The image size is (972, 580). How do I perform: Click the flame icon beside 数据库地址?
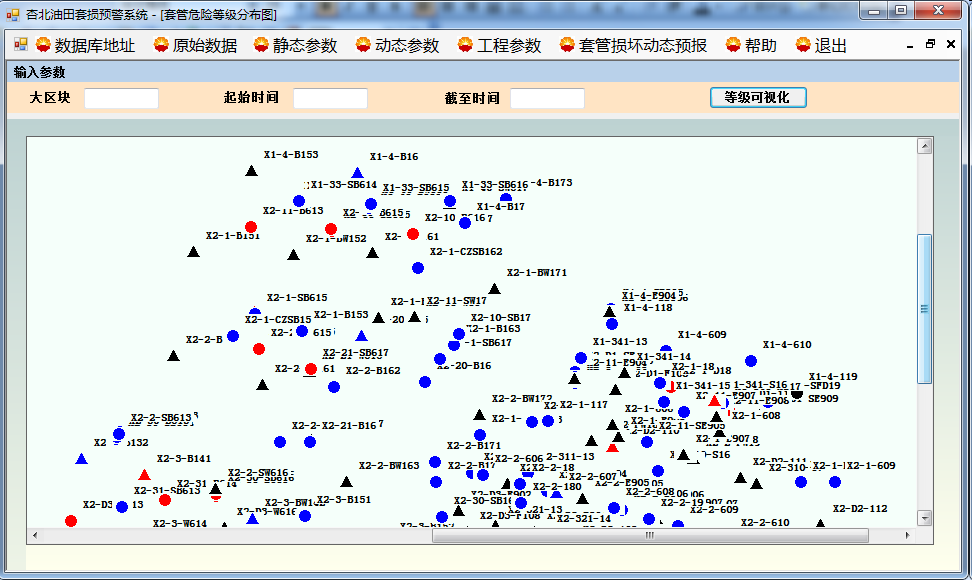(x=43, y=45)
